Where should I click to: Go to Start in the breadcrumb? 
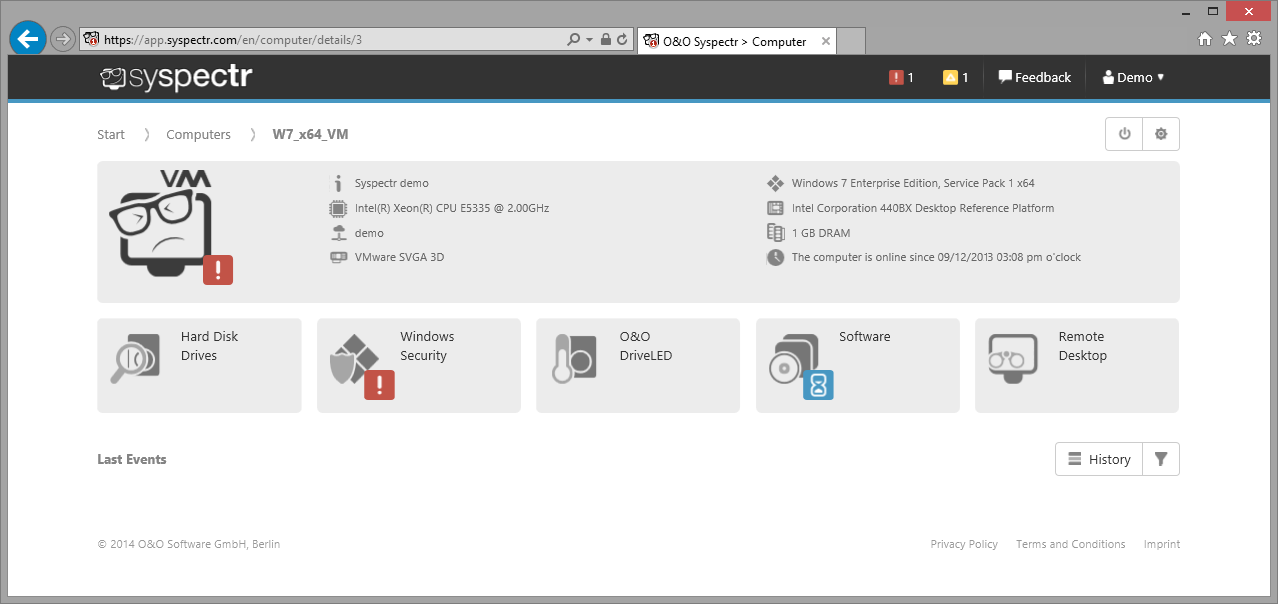click(x=111, y=134)
